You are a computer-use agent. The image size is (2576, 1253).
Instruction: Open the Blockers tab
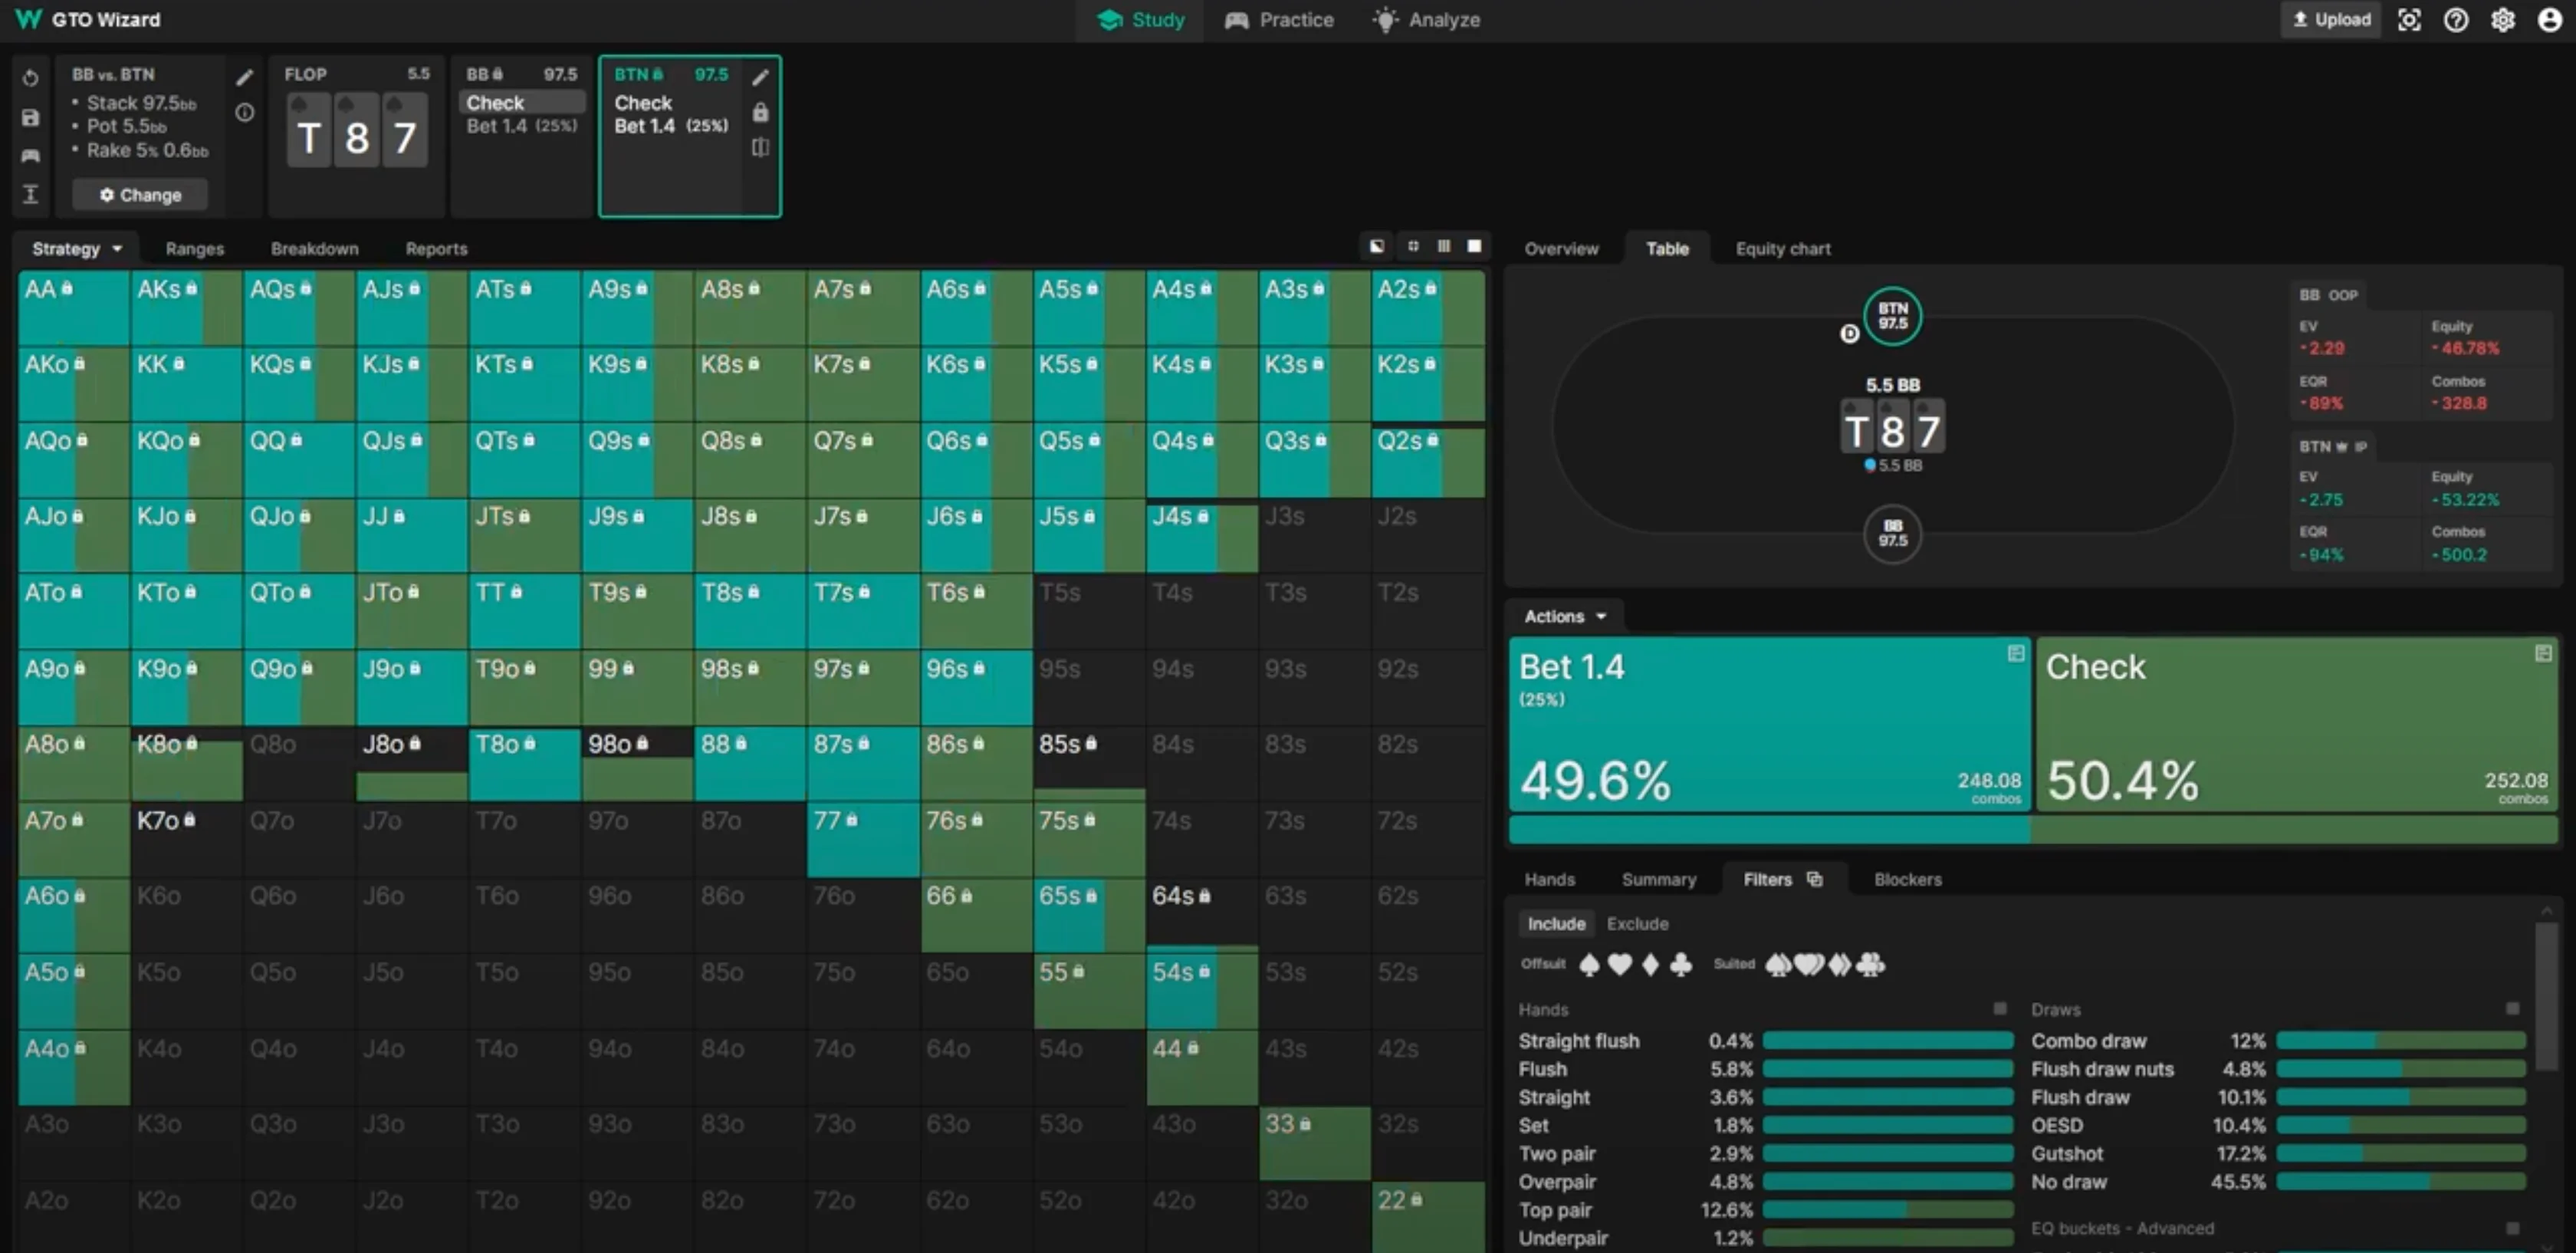1907,879
